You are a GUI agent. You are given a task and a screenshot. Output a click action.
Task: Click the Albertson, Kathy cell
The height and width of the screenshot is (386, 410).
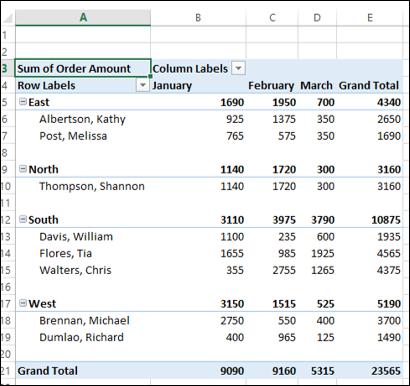(x=83, y=119)
